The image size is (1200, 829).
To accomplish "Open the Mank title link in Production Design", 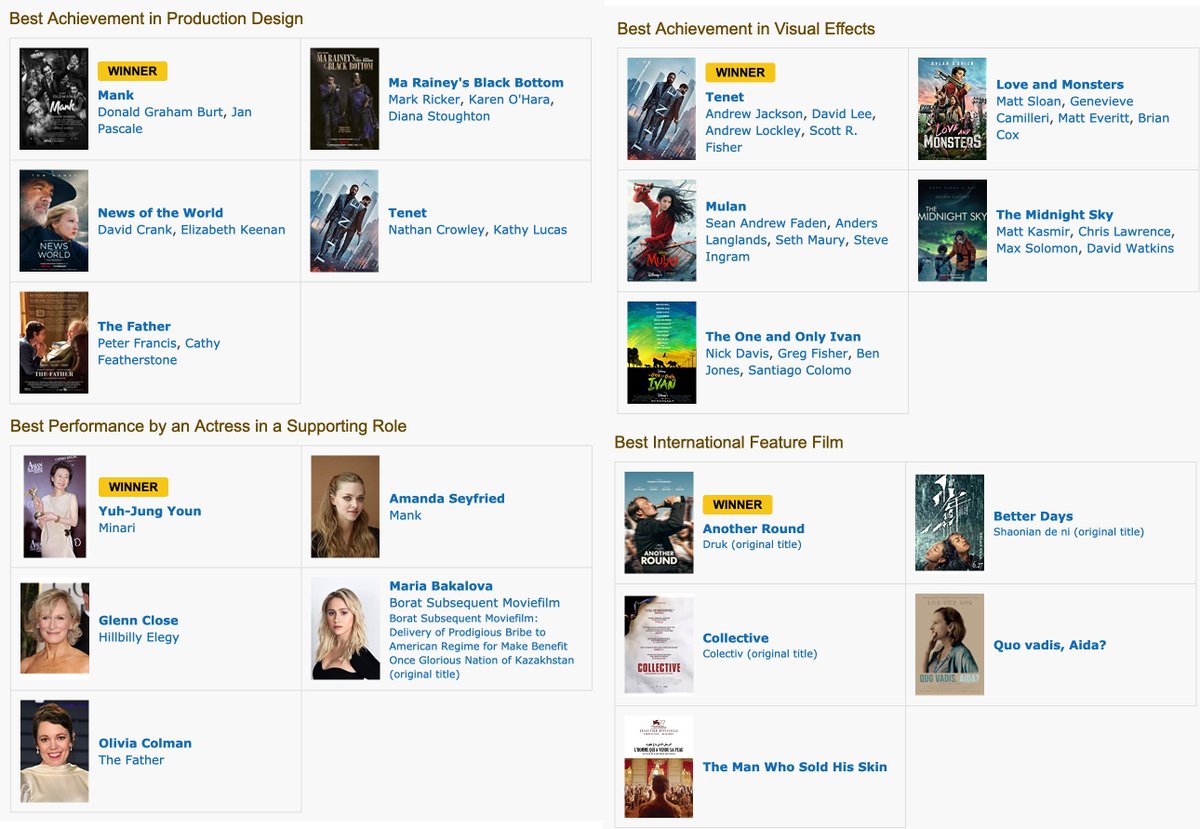I will (116, 95).
